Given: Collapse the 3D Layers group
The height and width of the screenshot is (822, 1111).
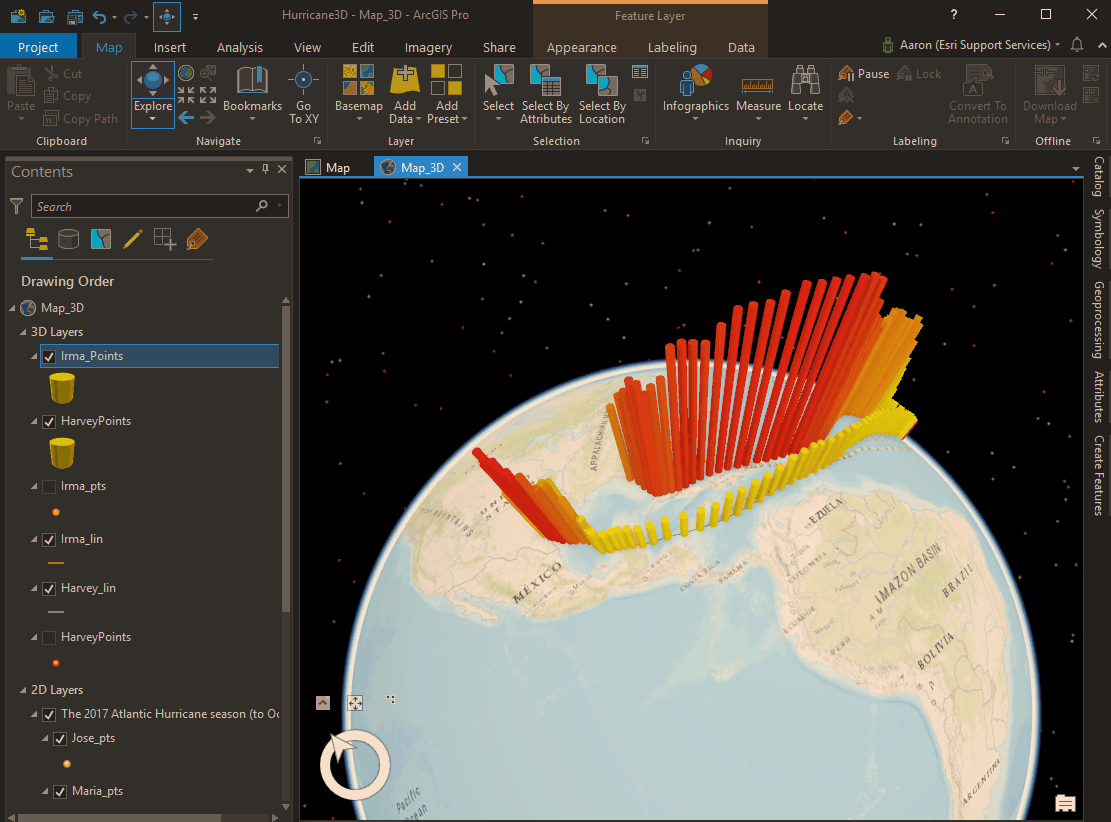Looking at the screenshot, I should tap(23, 332).
